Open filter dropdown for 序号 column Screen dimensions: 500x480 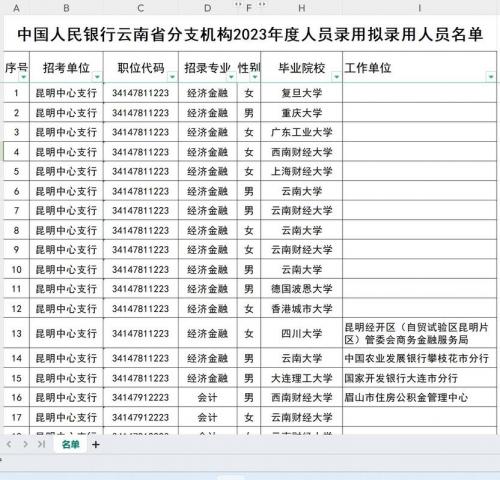click(x=24, y=77)
